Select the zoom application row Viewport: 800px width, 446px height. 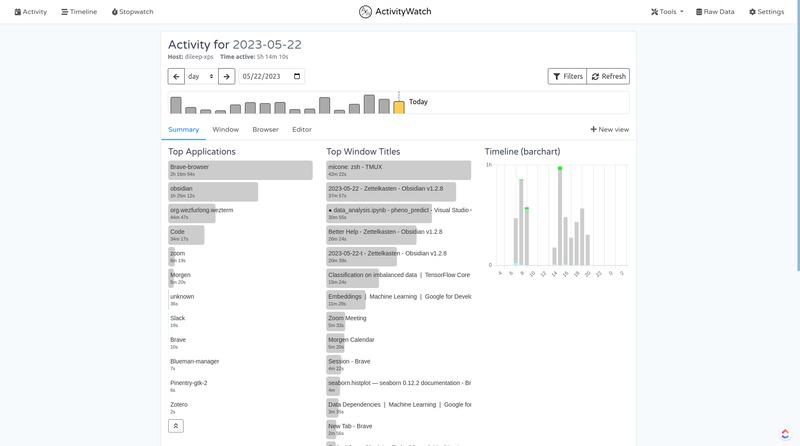(178, 257)
